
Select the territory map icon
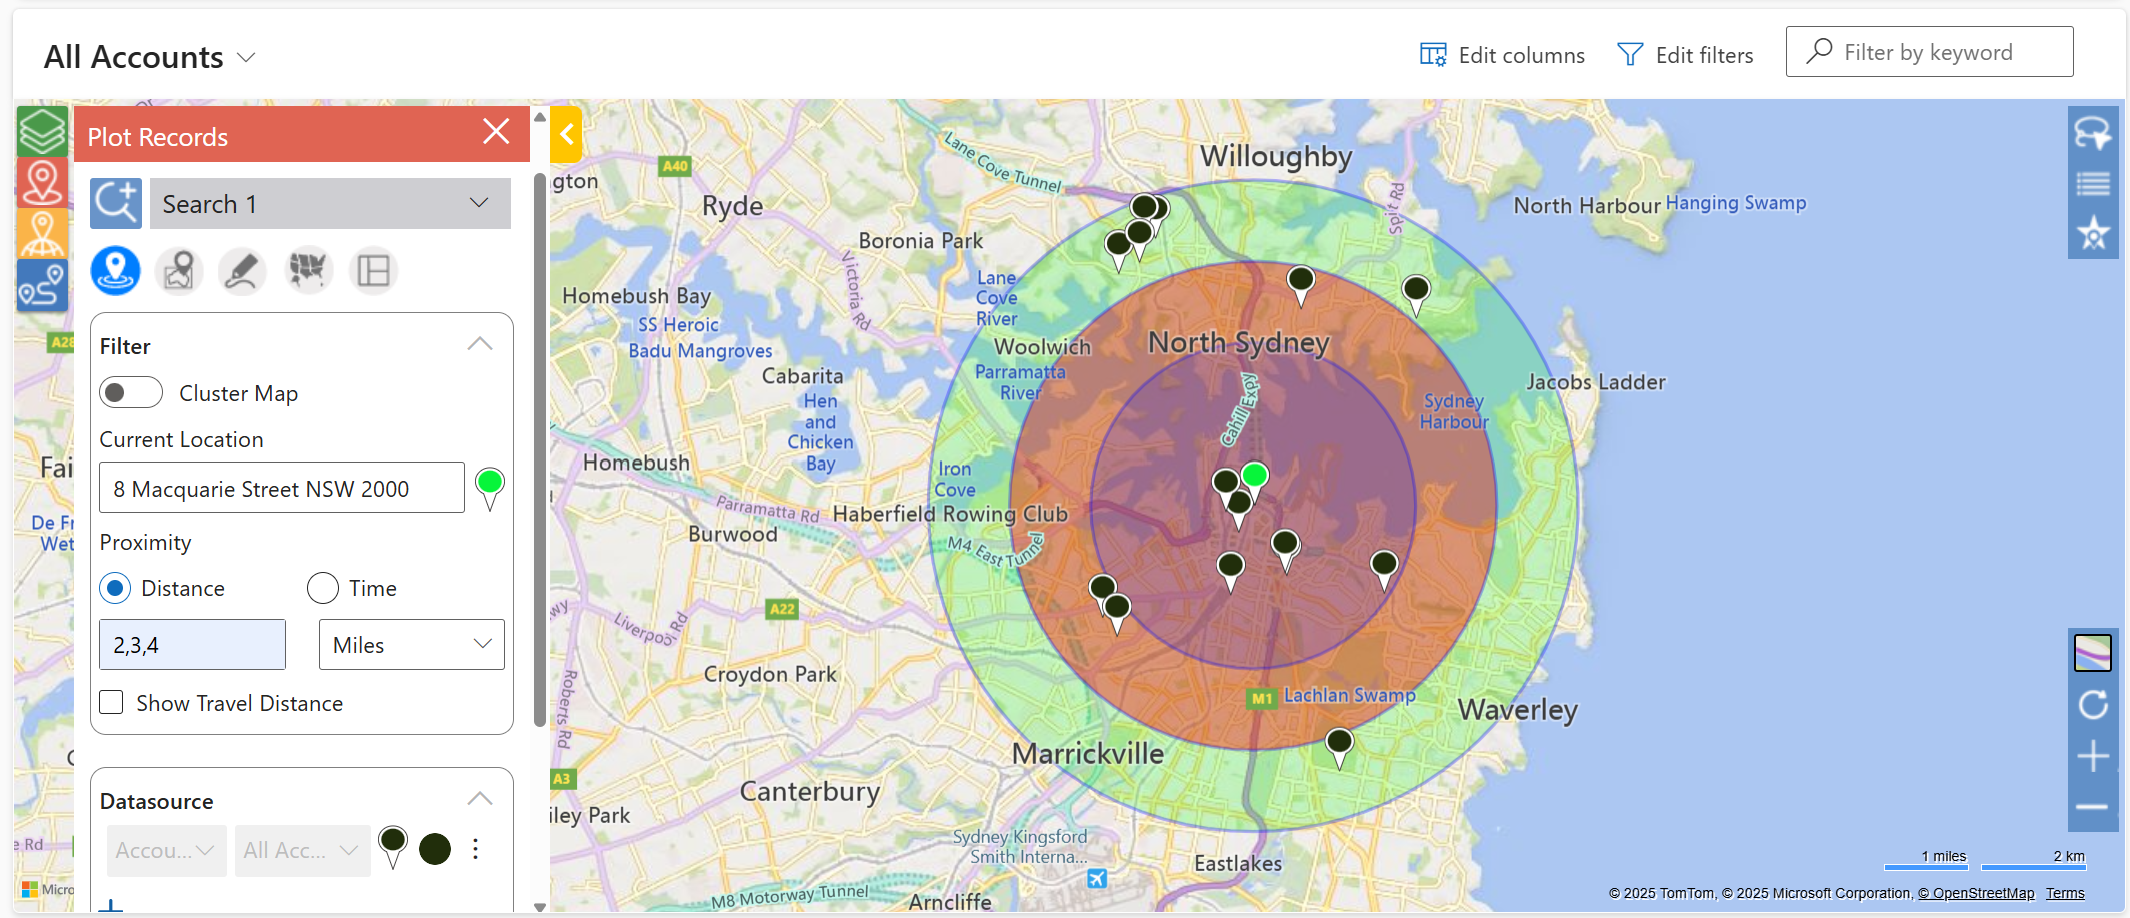[x=309, y=271]
